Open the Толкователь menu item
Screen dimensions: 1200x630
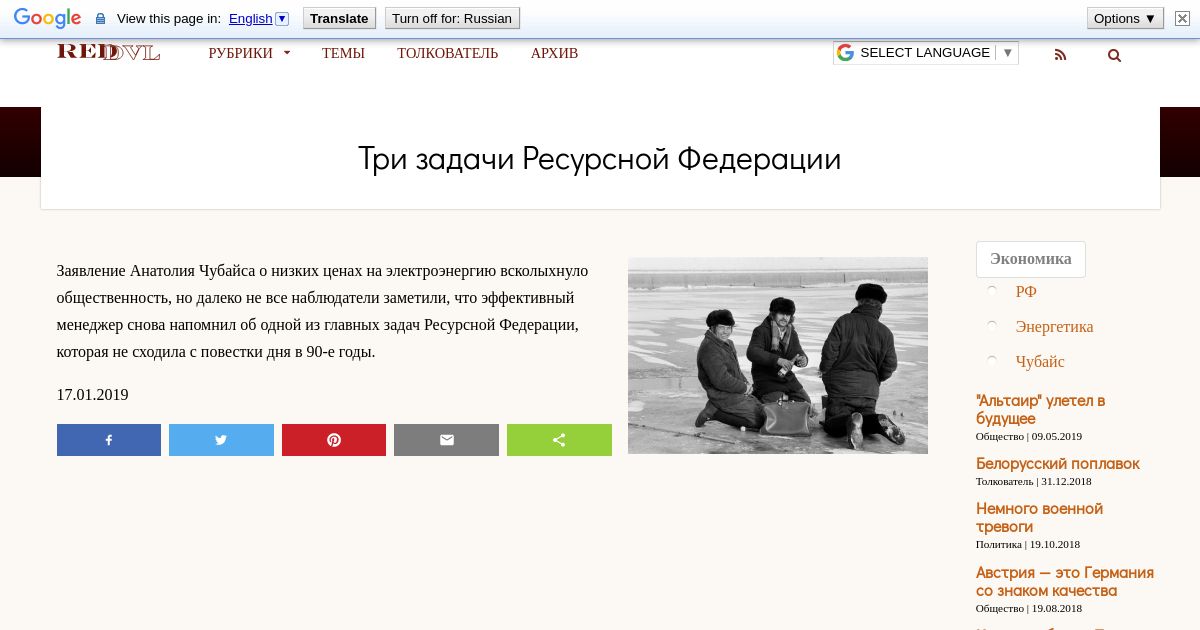[447, 53]
